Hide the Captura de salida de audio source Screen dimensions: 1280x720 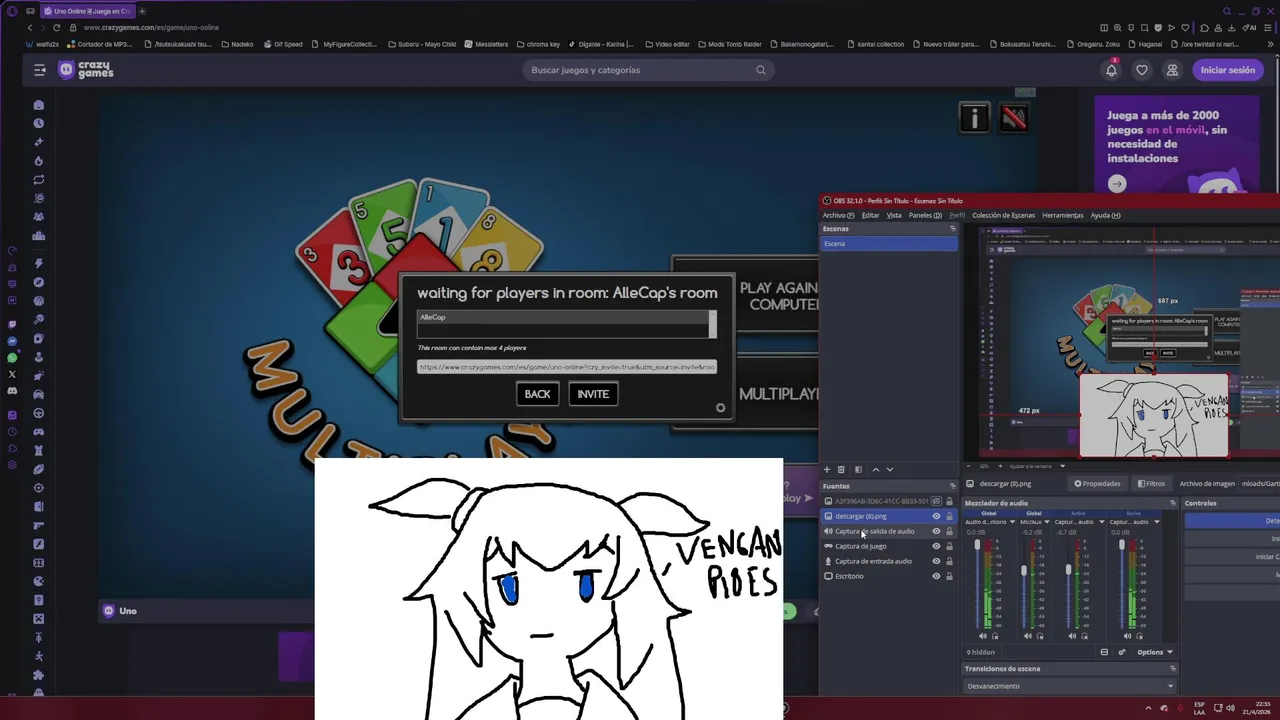tap(936, 531)
